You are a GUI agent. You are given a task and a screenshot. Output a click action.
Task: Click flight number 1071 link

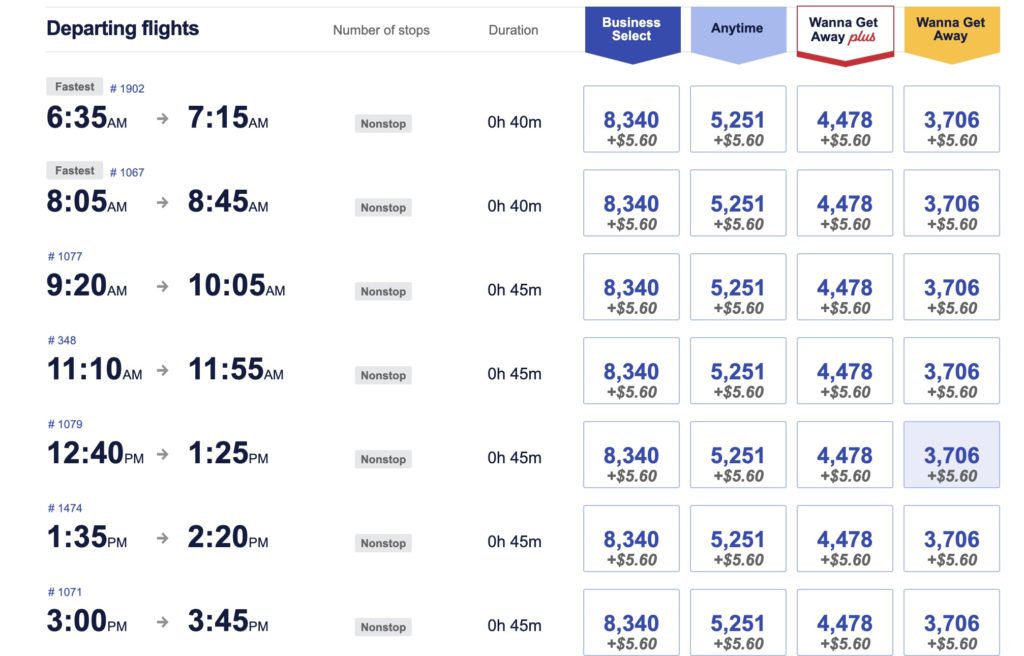pos(65,593)
